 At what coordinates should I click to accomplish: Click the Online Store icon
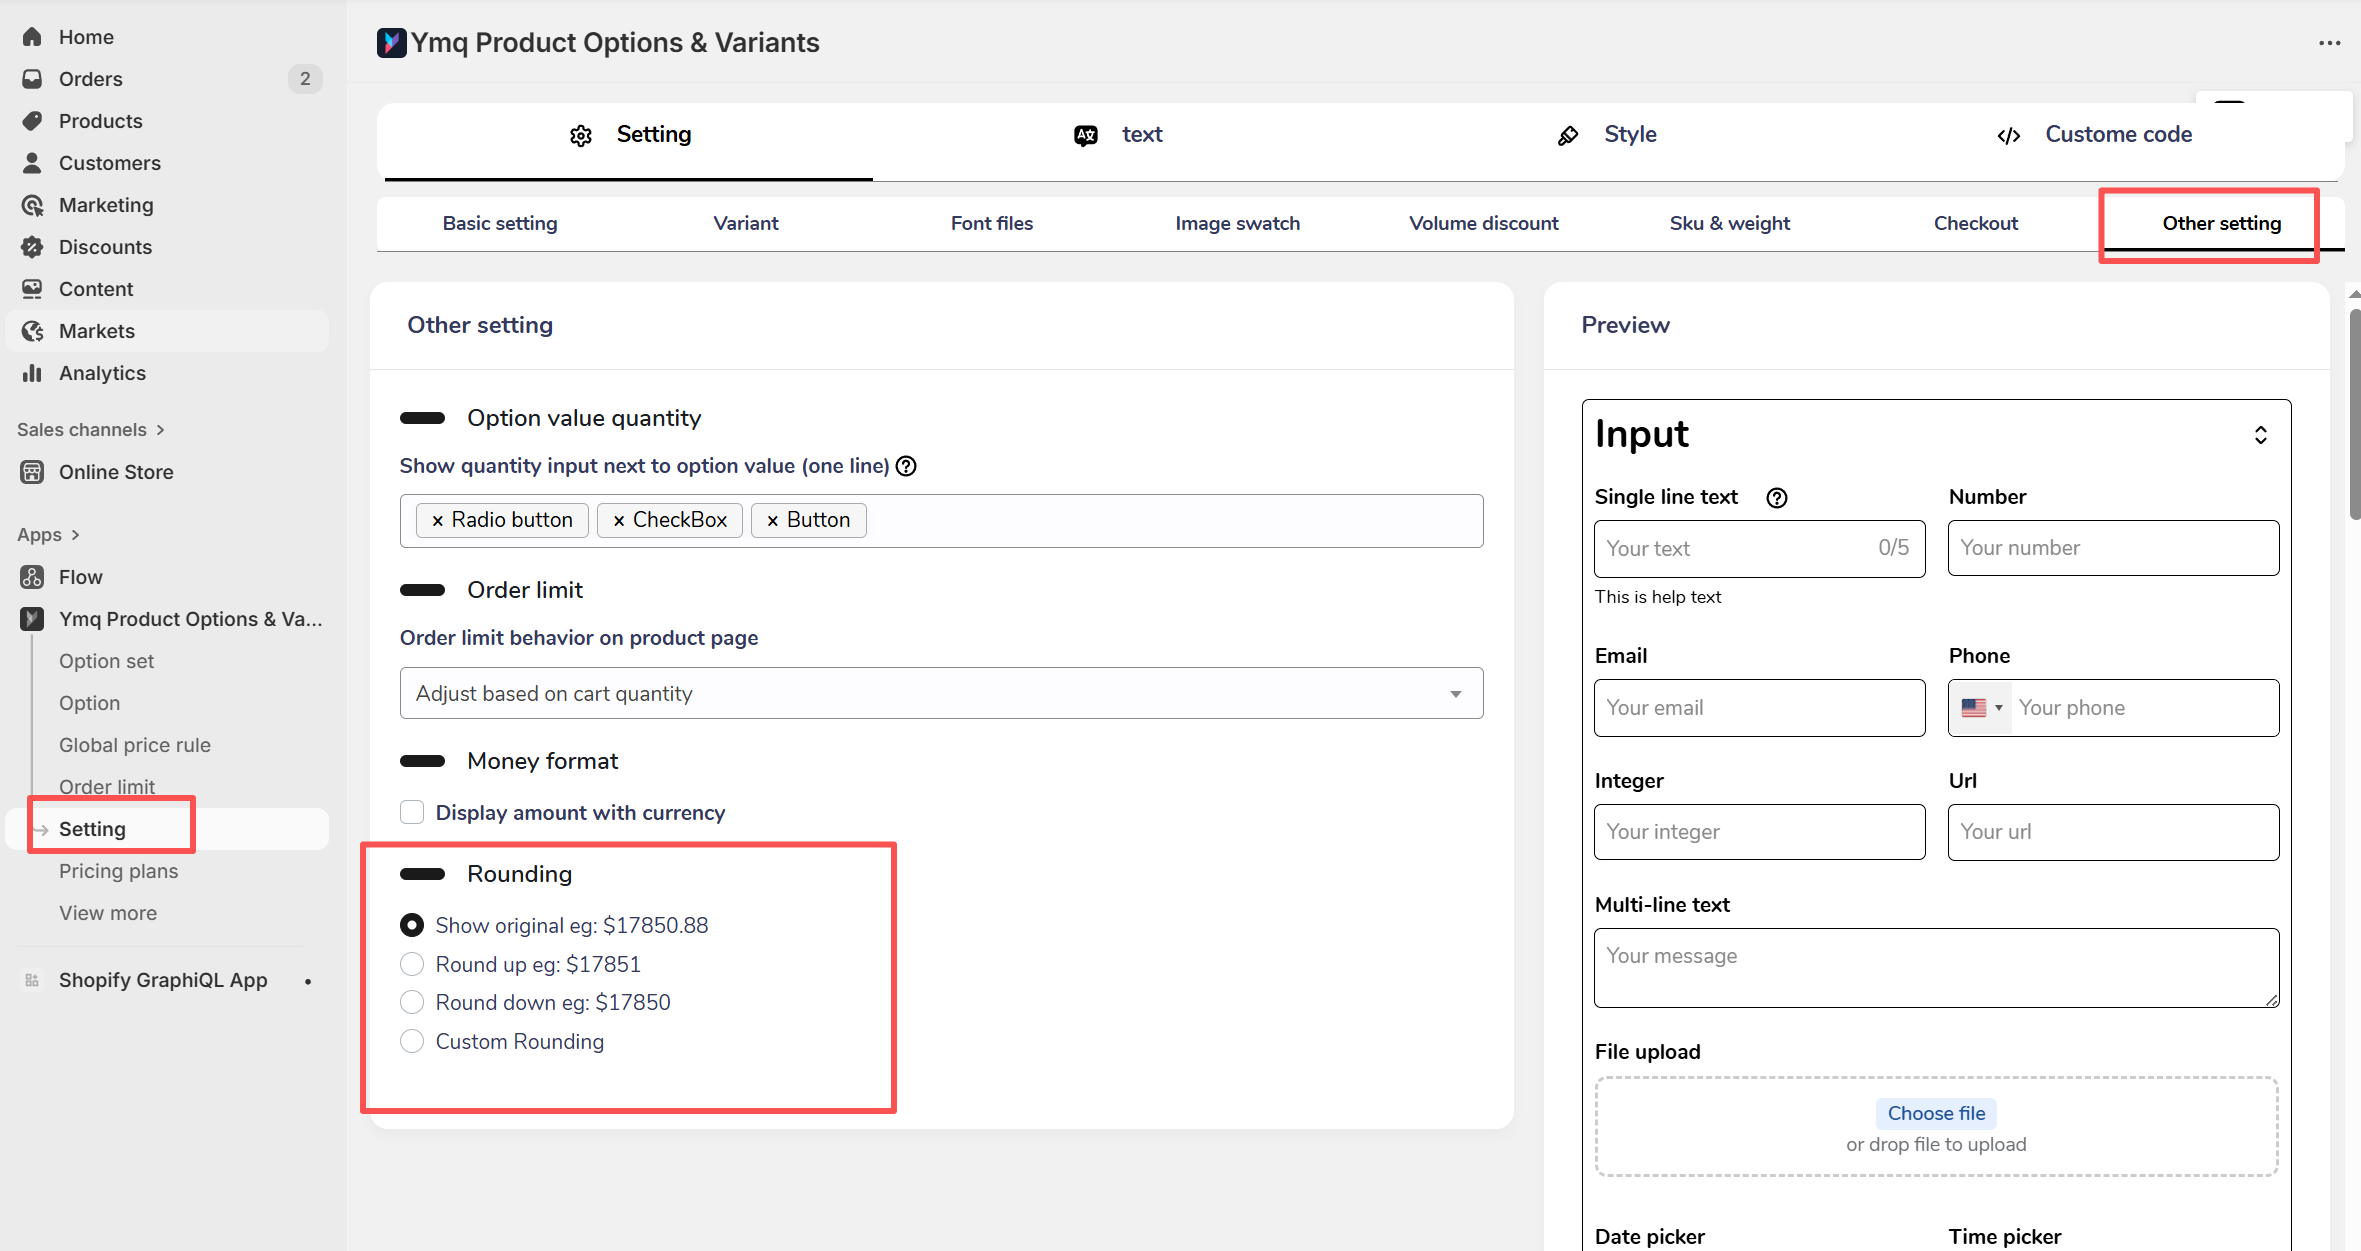pos(32,472)
